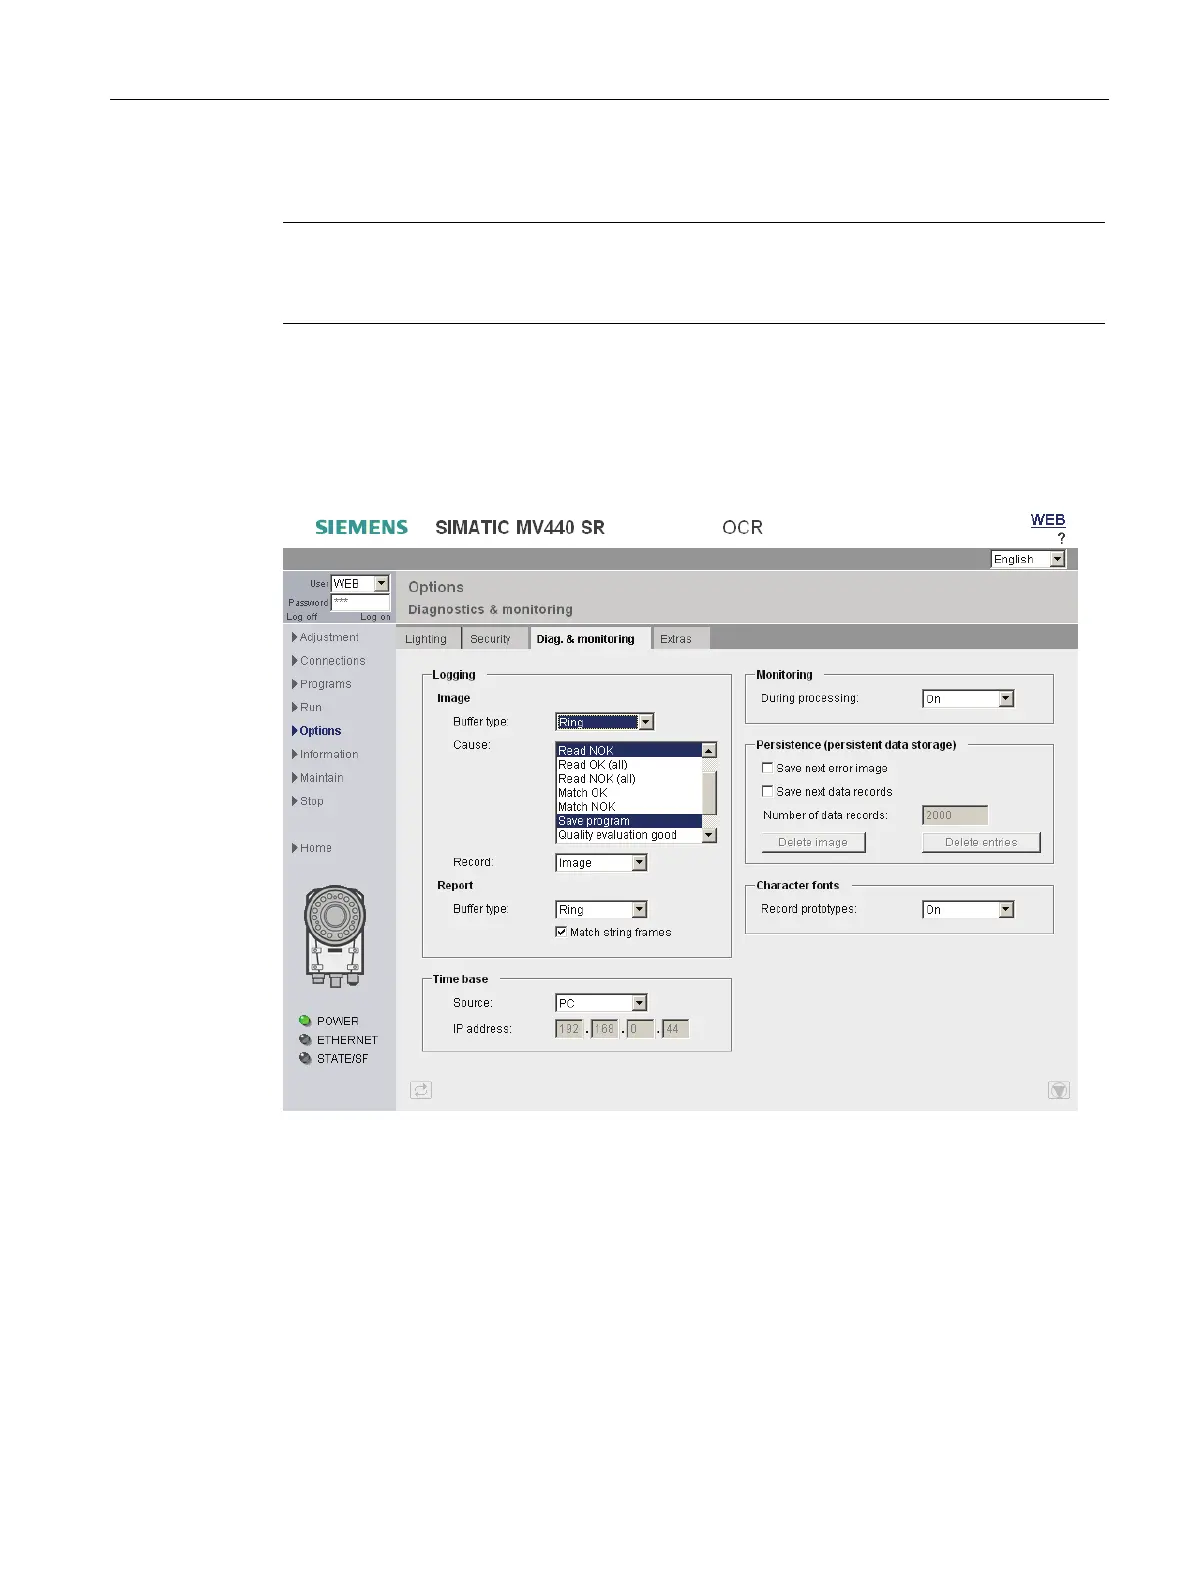Click Log off link
This screenshot has height=1588, width=1190.
point(301,617)
